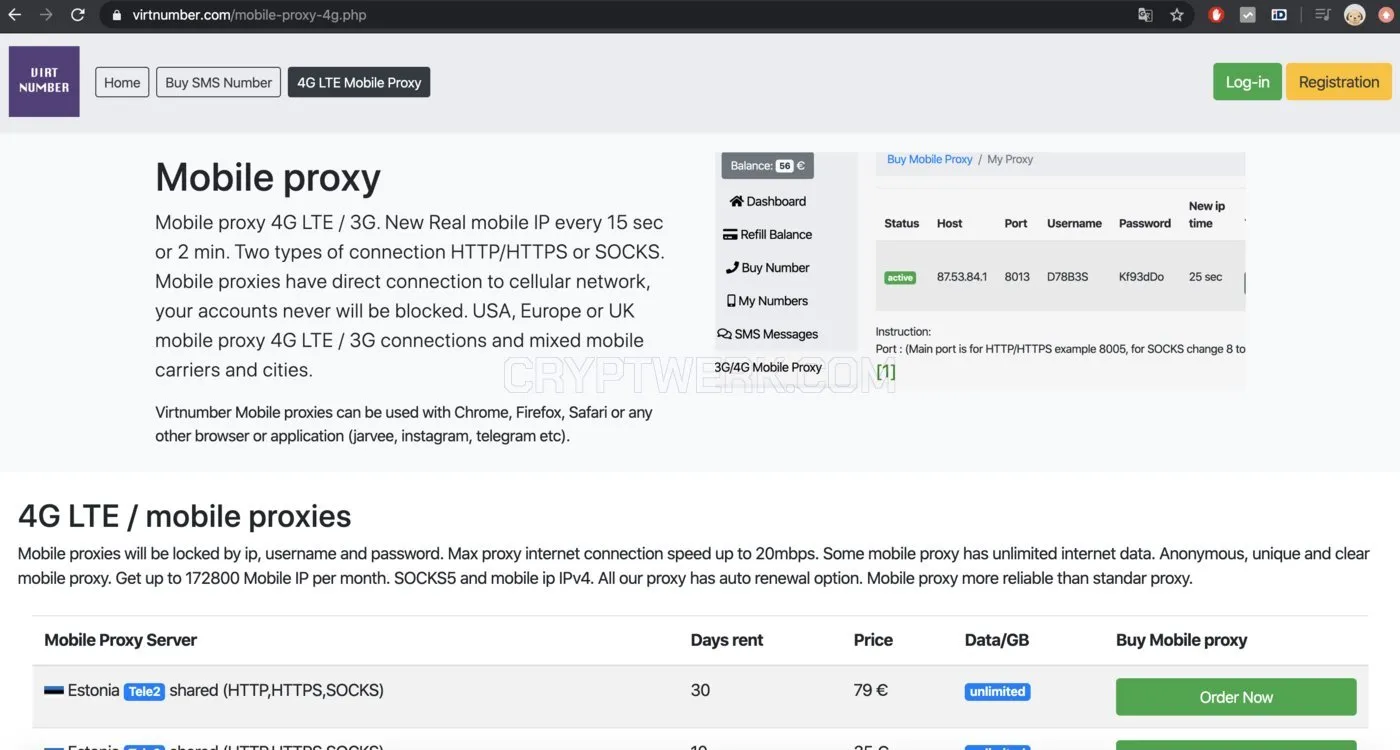Click the Mobile proxy main heading
Image resolution: width=1400 pixels, height=750 pixels.
coord(268,178)
